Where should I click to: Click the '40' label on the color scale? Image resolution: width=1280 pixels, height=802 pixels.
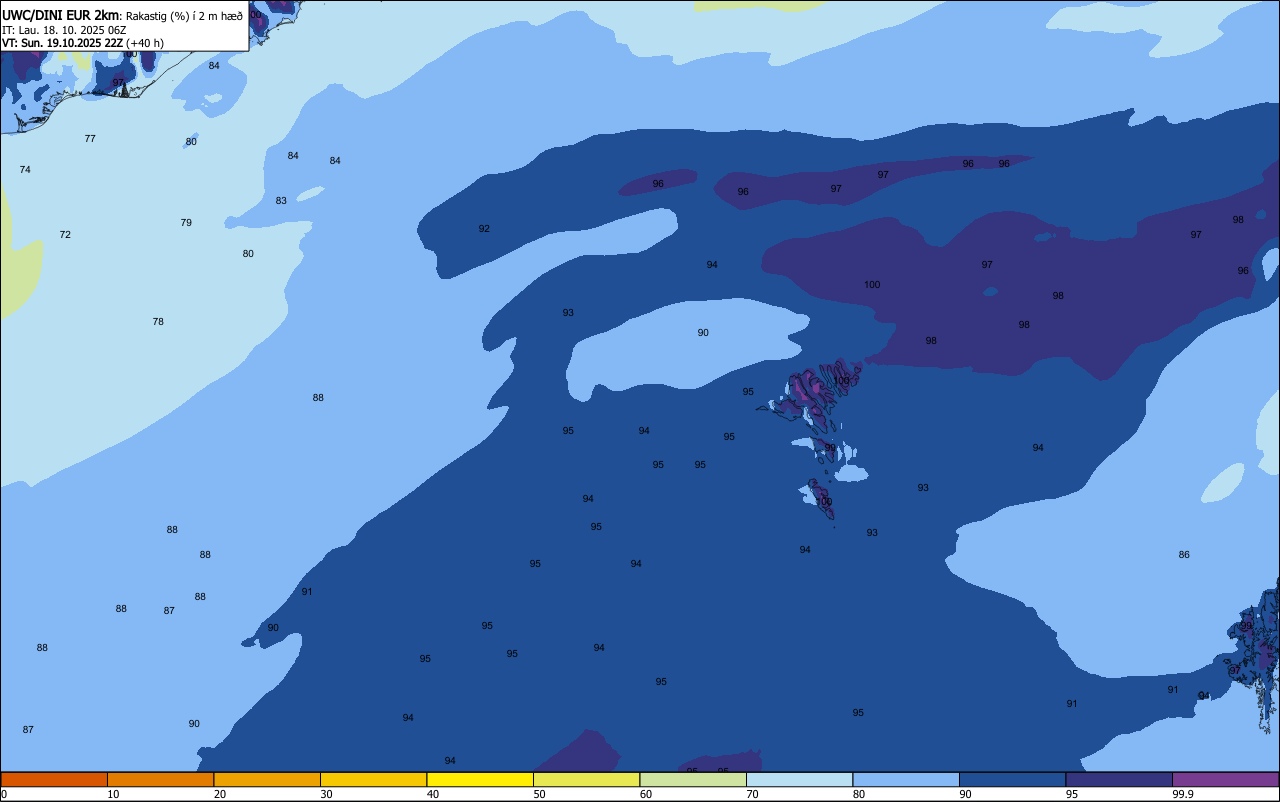coord(433,794)
